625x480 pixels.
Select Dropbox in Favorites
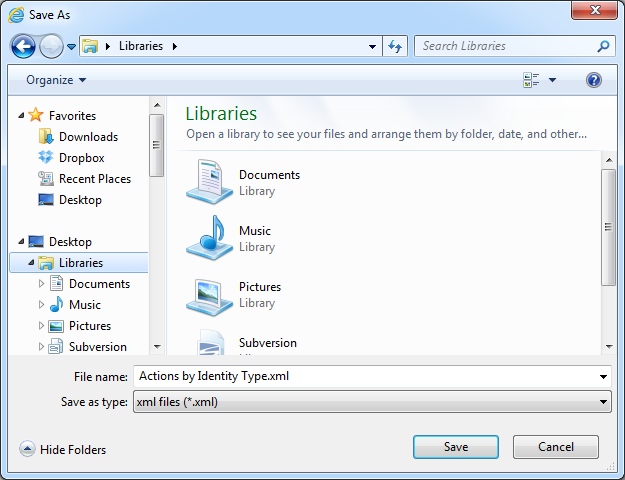pyautogui.click(x=81, y=158)
